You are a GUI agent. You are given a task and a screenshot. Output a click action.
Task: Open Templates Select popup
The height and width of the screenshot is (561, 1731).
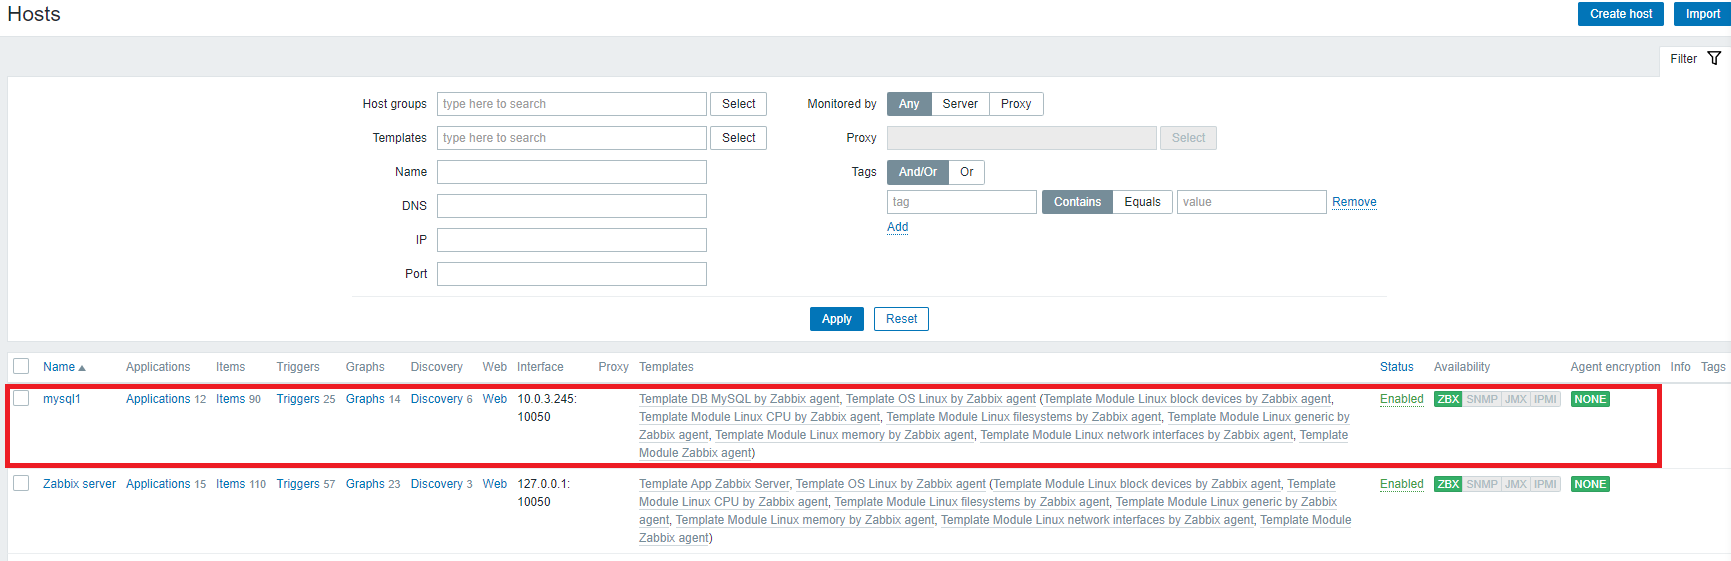(739, 138)
